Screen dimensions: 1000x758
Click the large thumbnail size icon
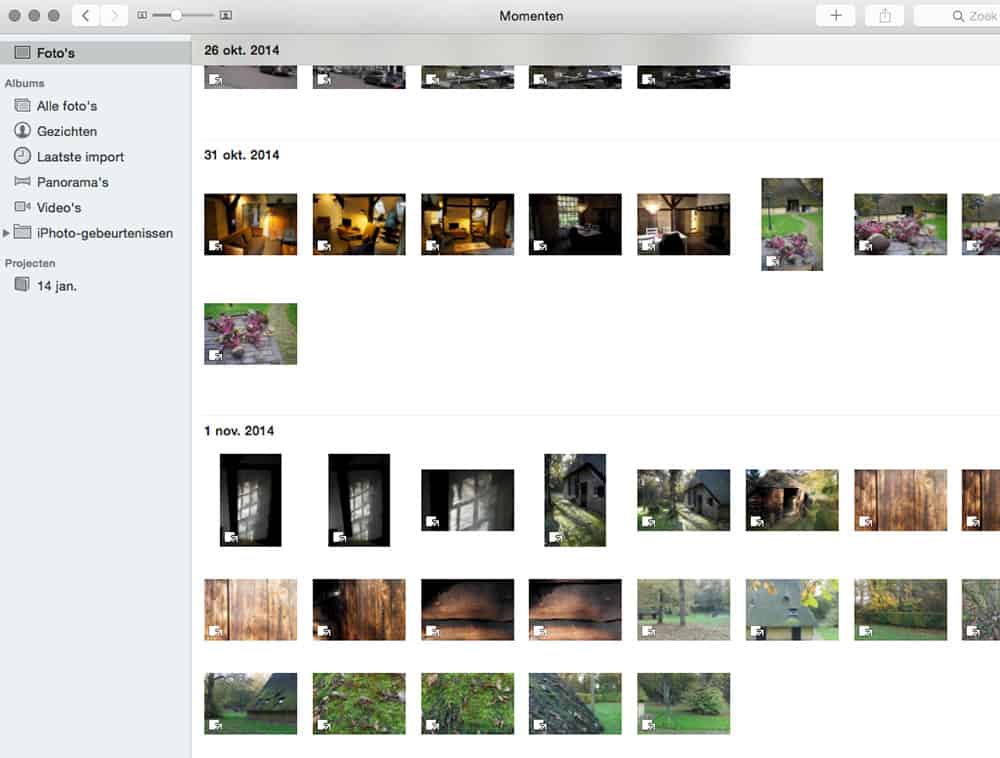225,16
